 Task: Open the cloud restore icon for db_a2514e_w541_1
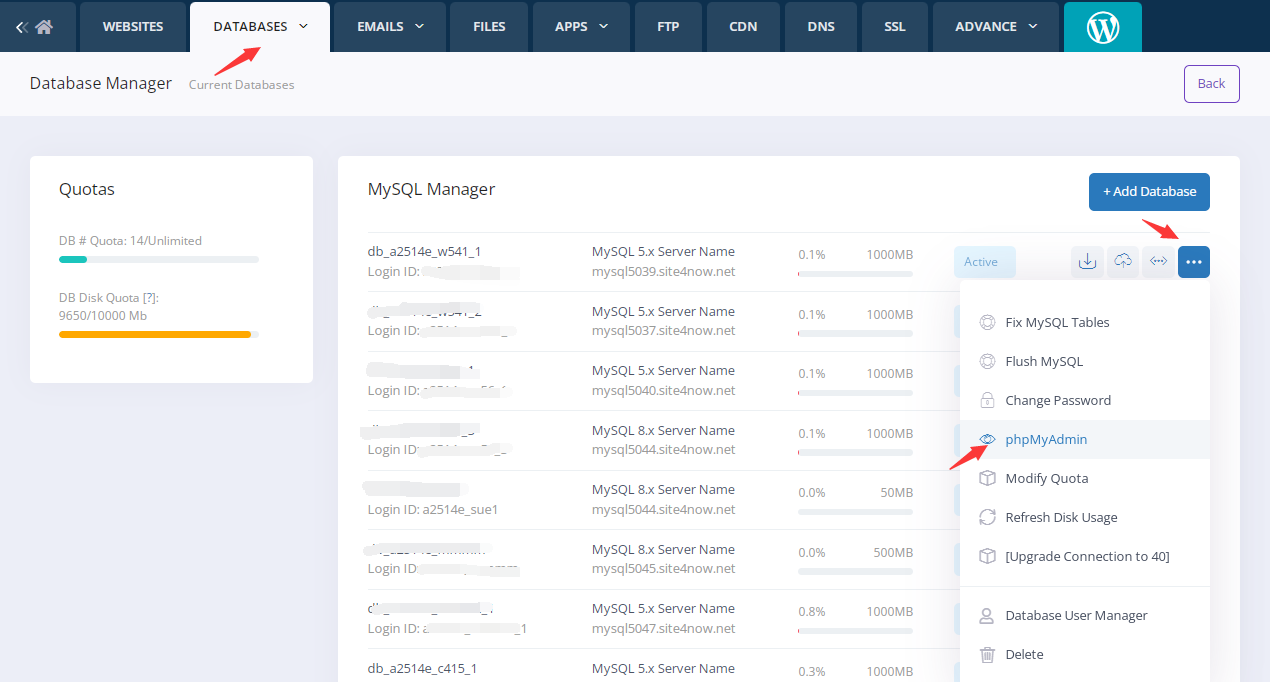coord(1122,261)
